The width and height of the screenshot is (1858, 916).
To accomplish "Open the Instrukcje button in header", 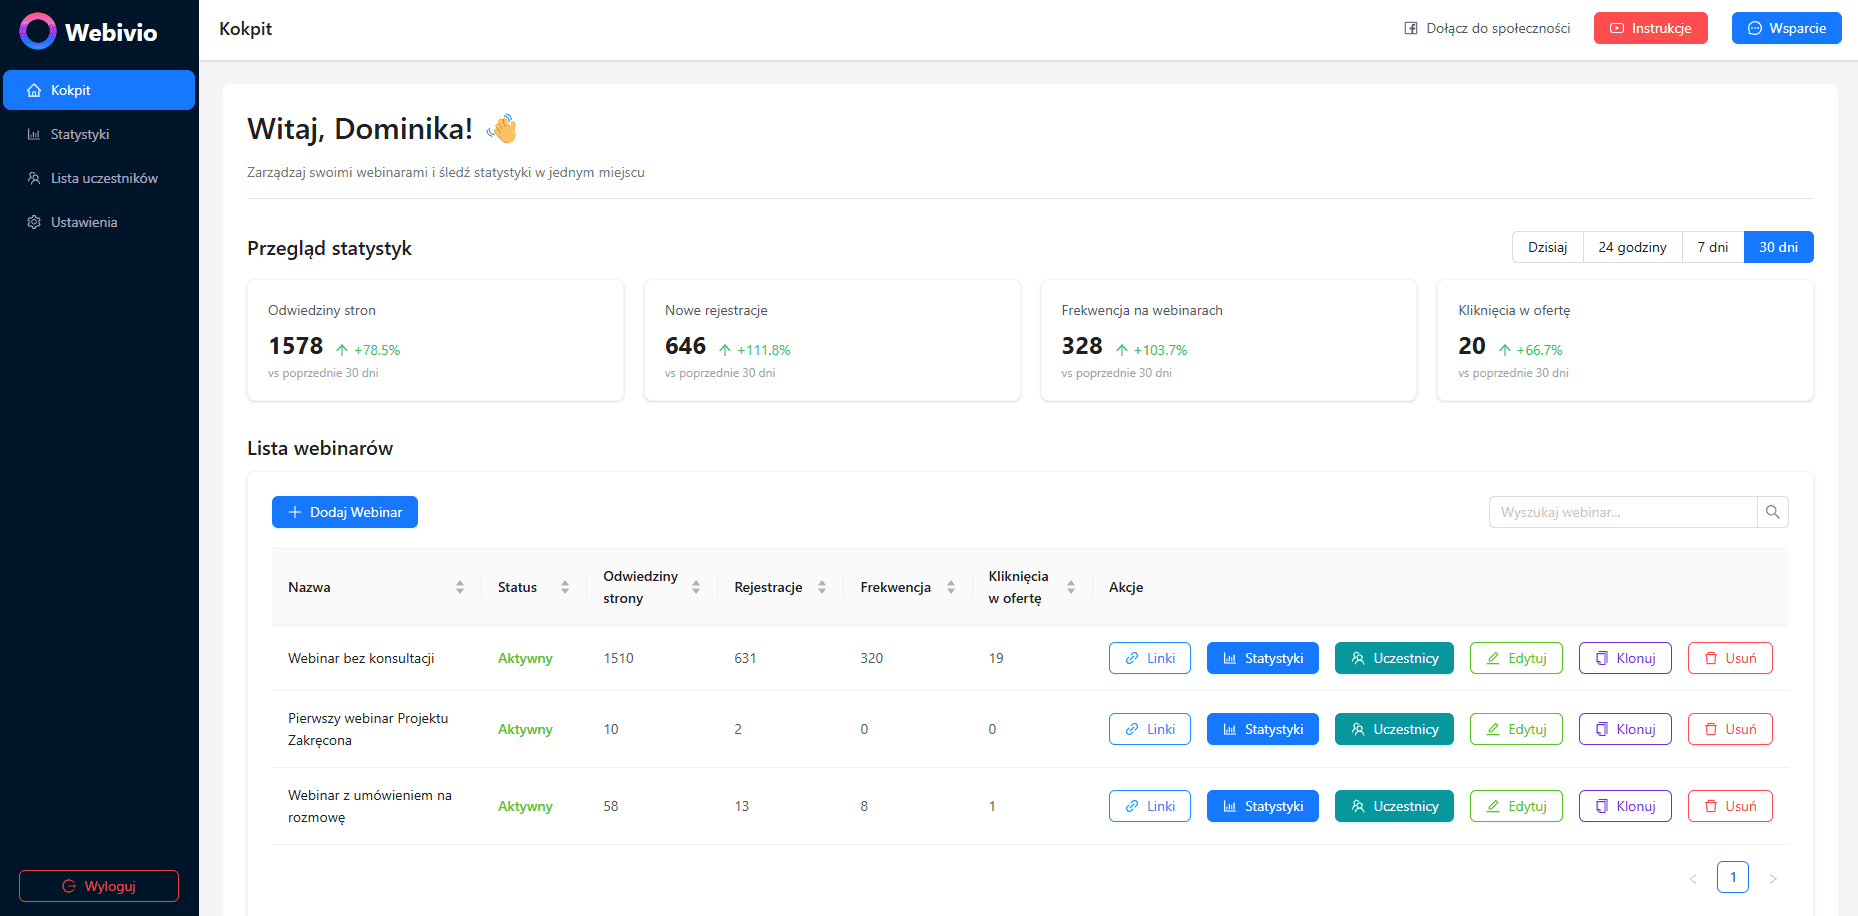I will click(x=1650, y=28).
